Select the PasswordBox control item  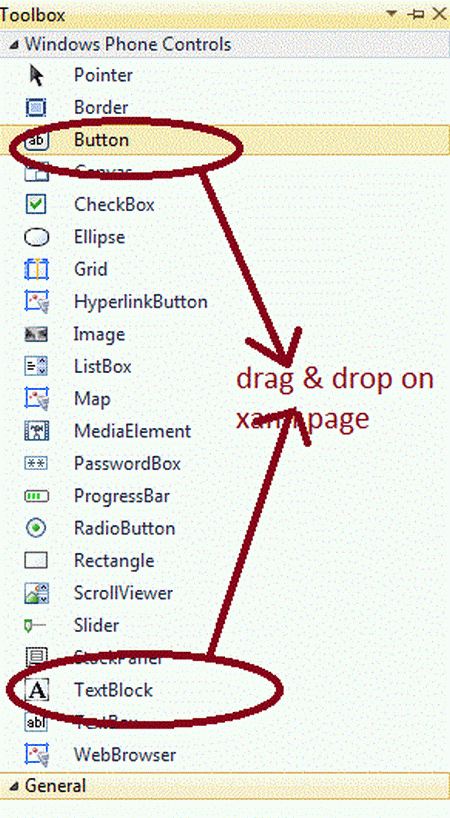225,464
